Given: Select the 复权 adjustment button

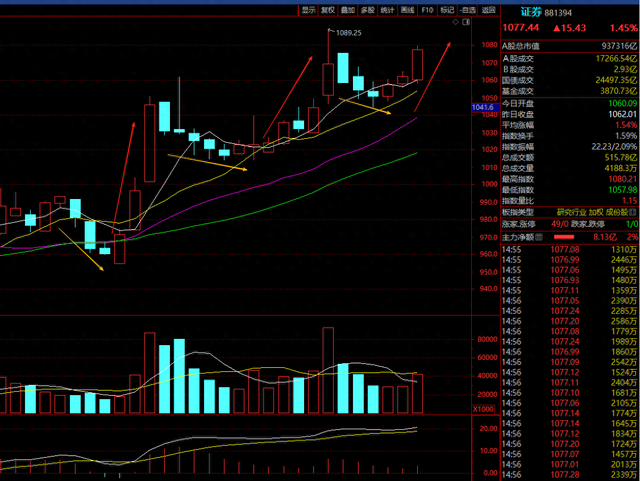Looking at the screenshot, I should tap(328, 10).
